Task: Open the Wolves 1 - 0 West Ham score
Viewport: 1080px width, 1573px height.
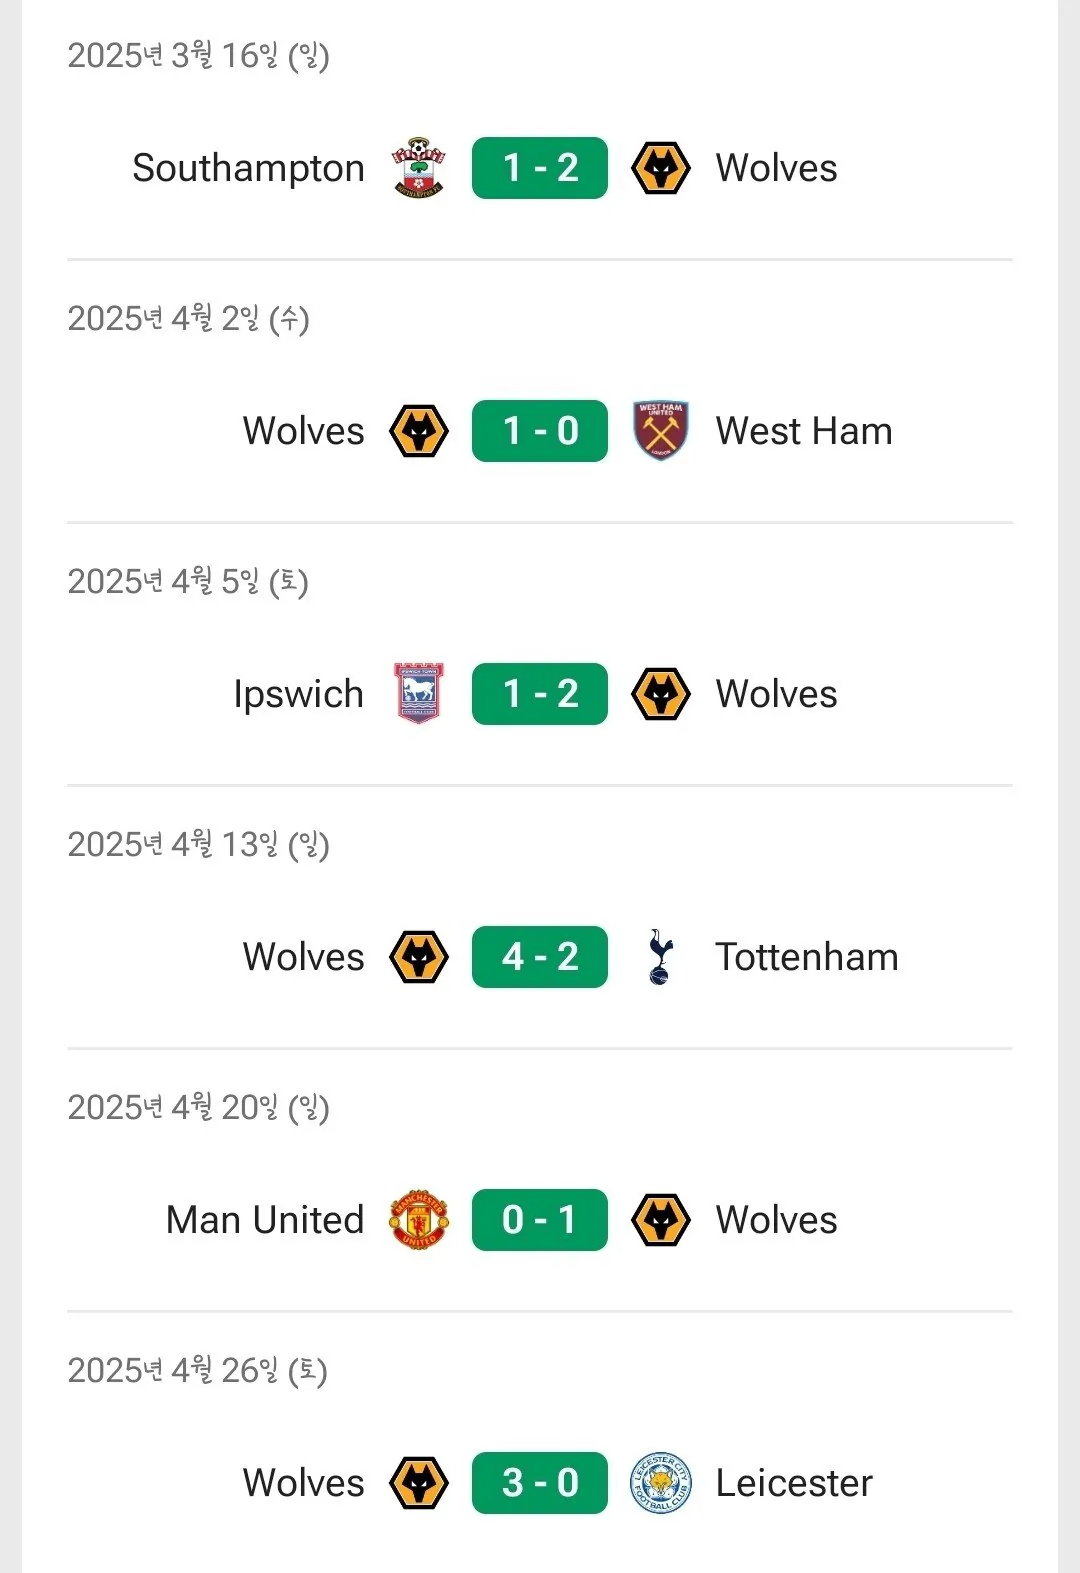Action: point(540,431)
